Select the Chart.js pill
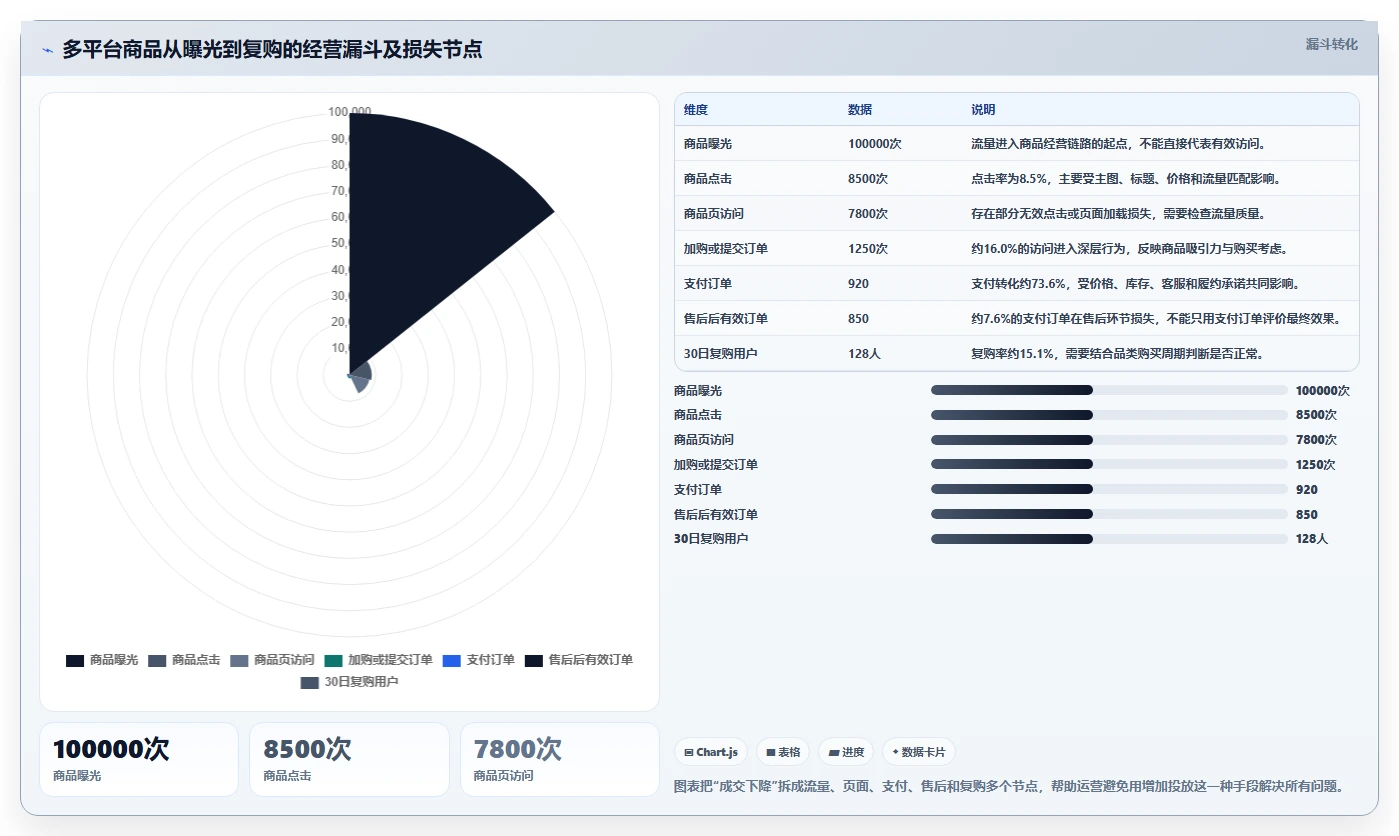Viewport: 1399px width, 836px height. [711, 752]
